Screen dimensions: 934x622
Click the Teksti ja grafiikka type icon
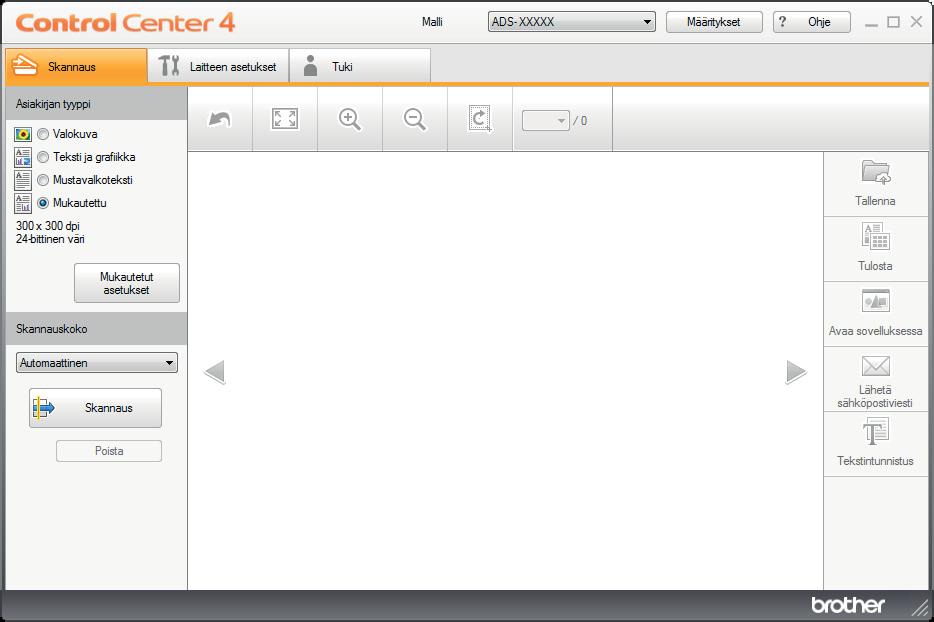point(23,157)
